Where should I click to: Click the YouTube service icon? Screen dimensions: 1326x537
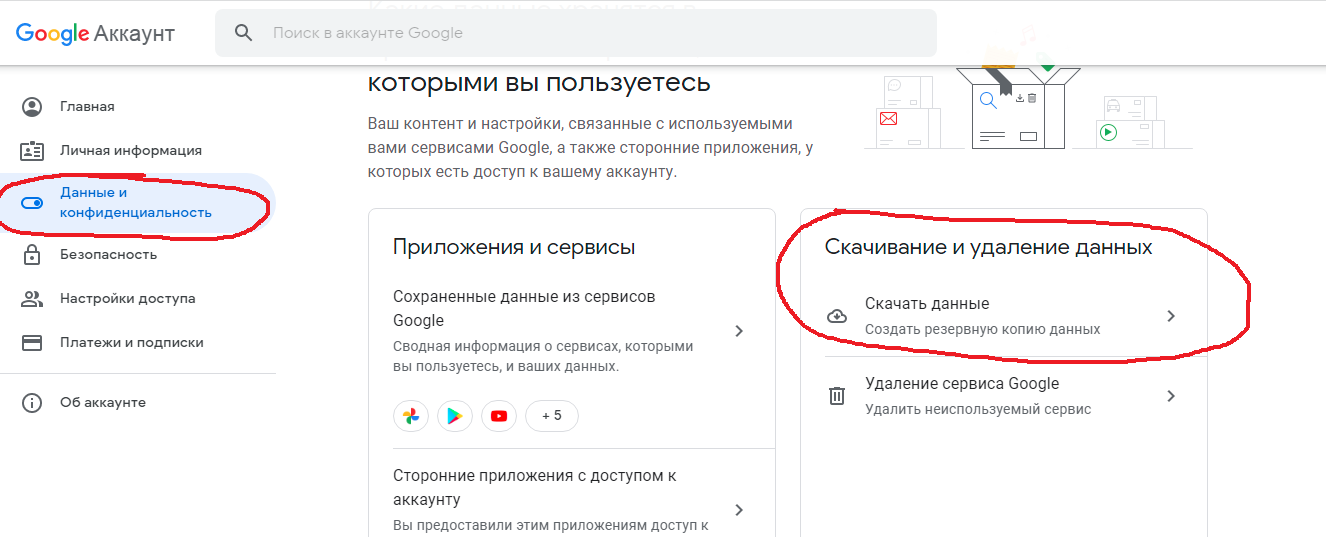[499, 416]
